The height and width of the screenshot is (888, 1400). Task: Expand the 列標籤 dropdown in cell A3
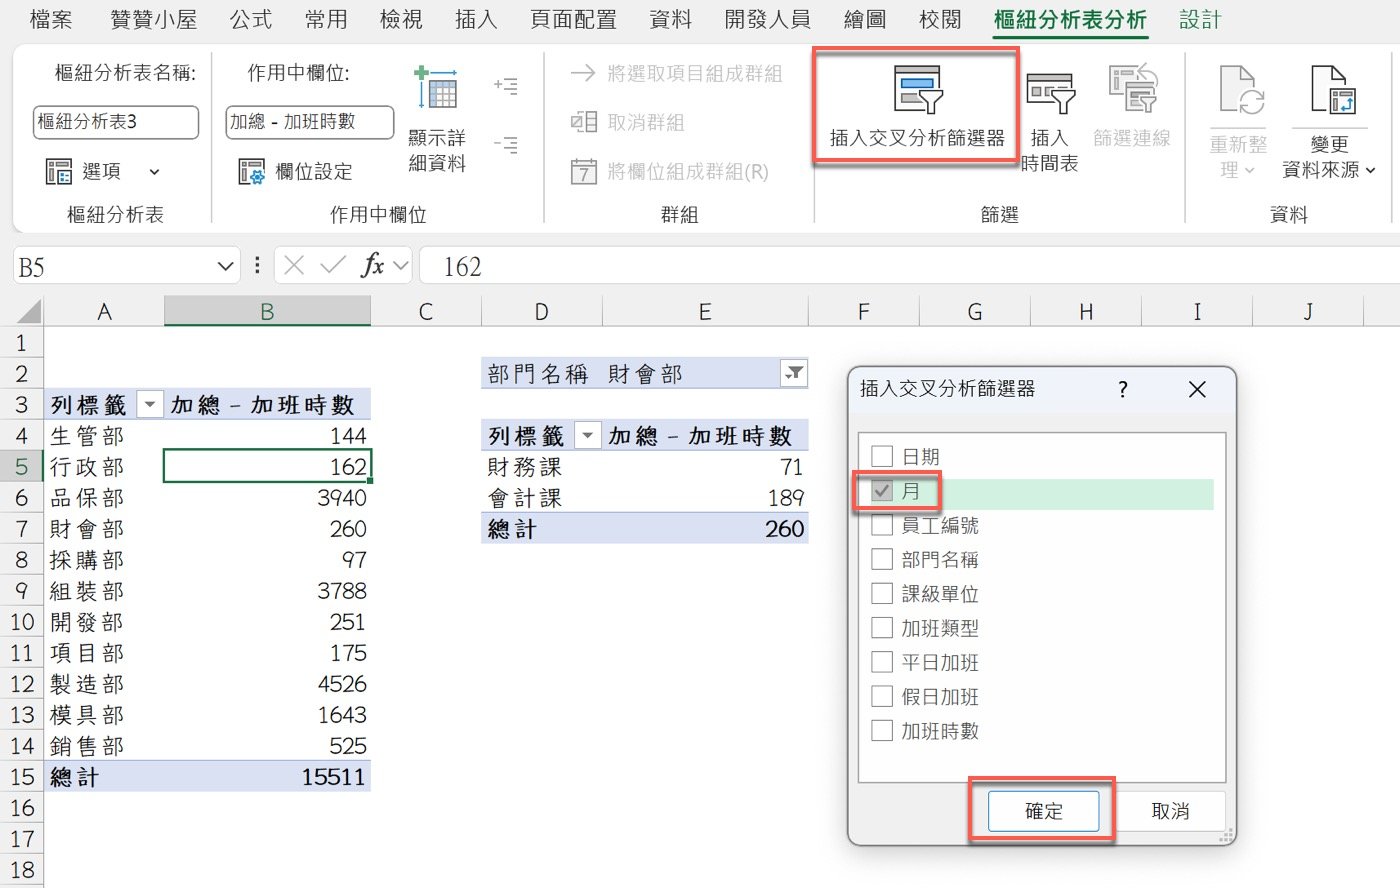[x=149, y=405]
